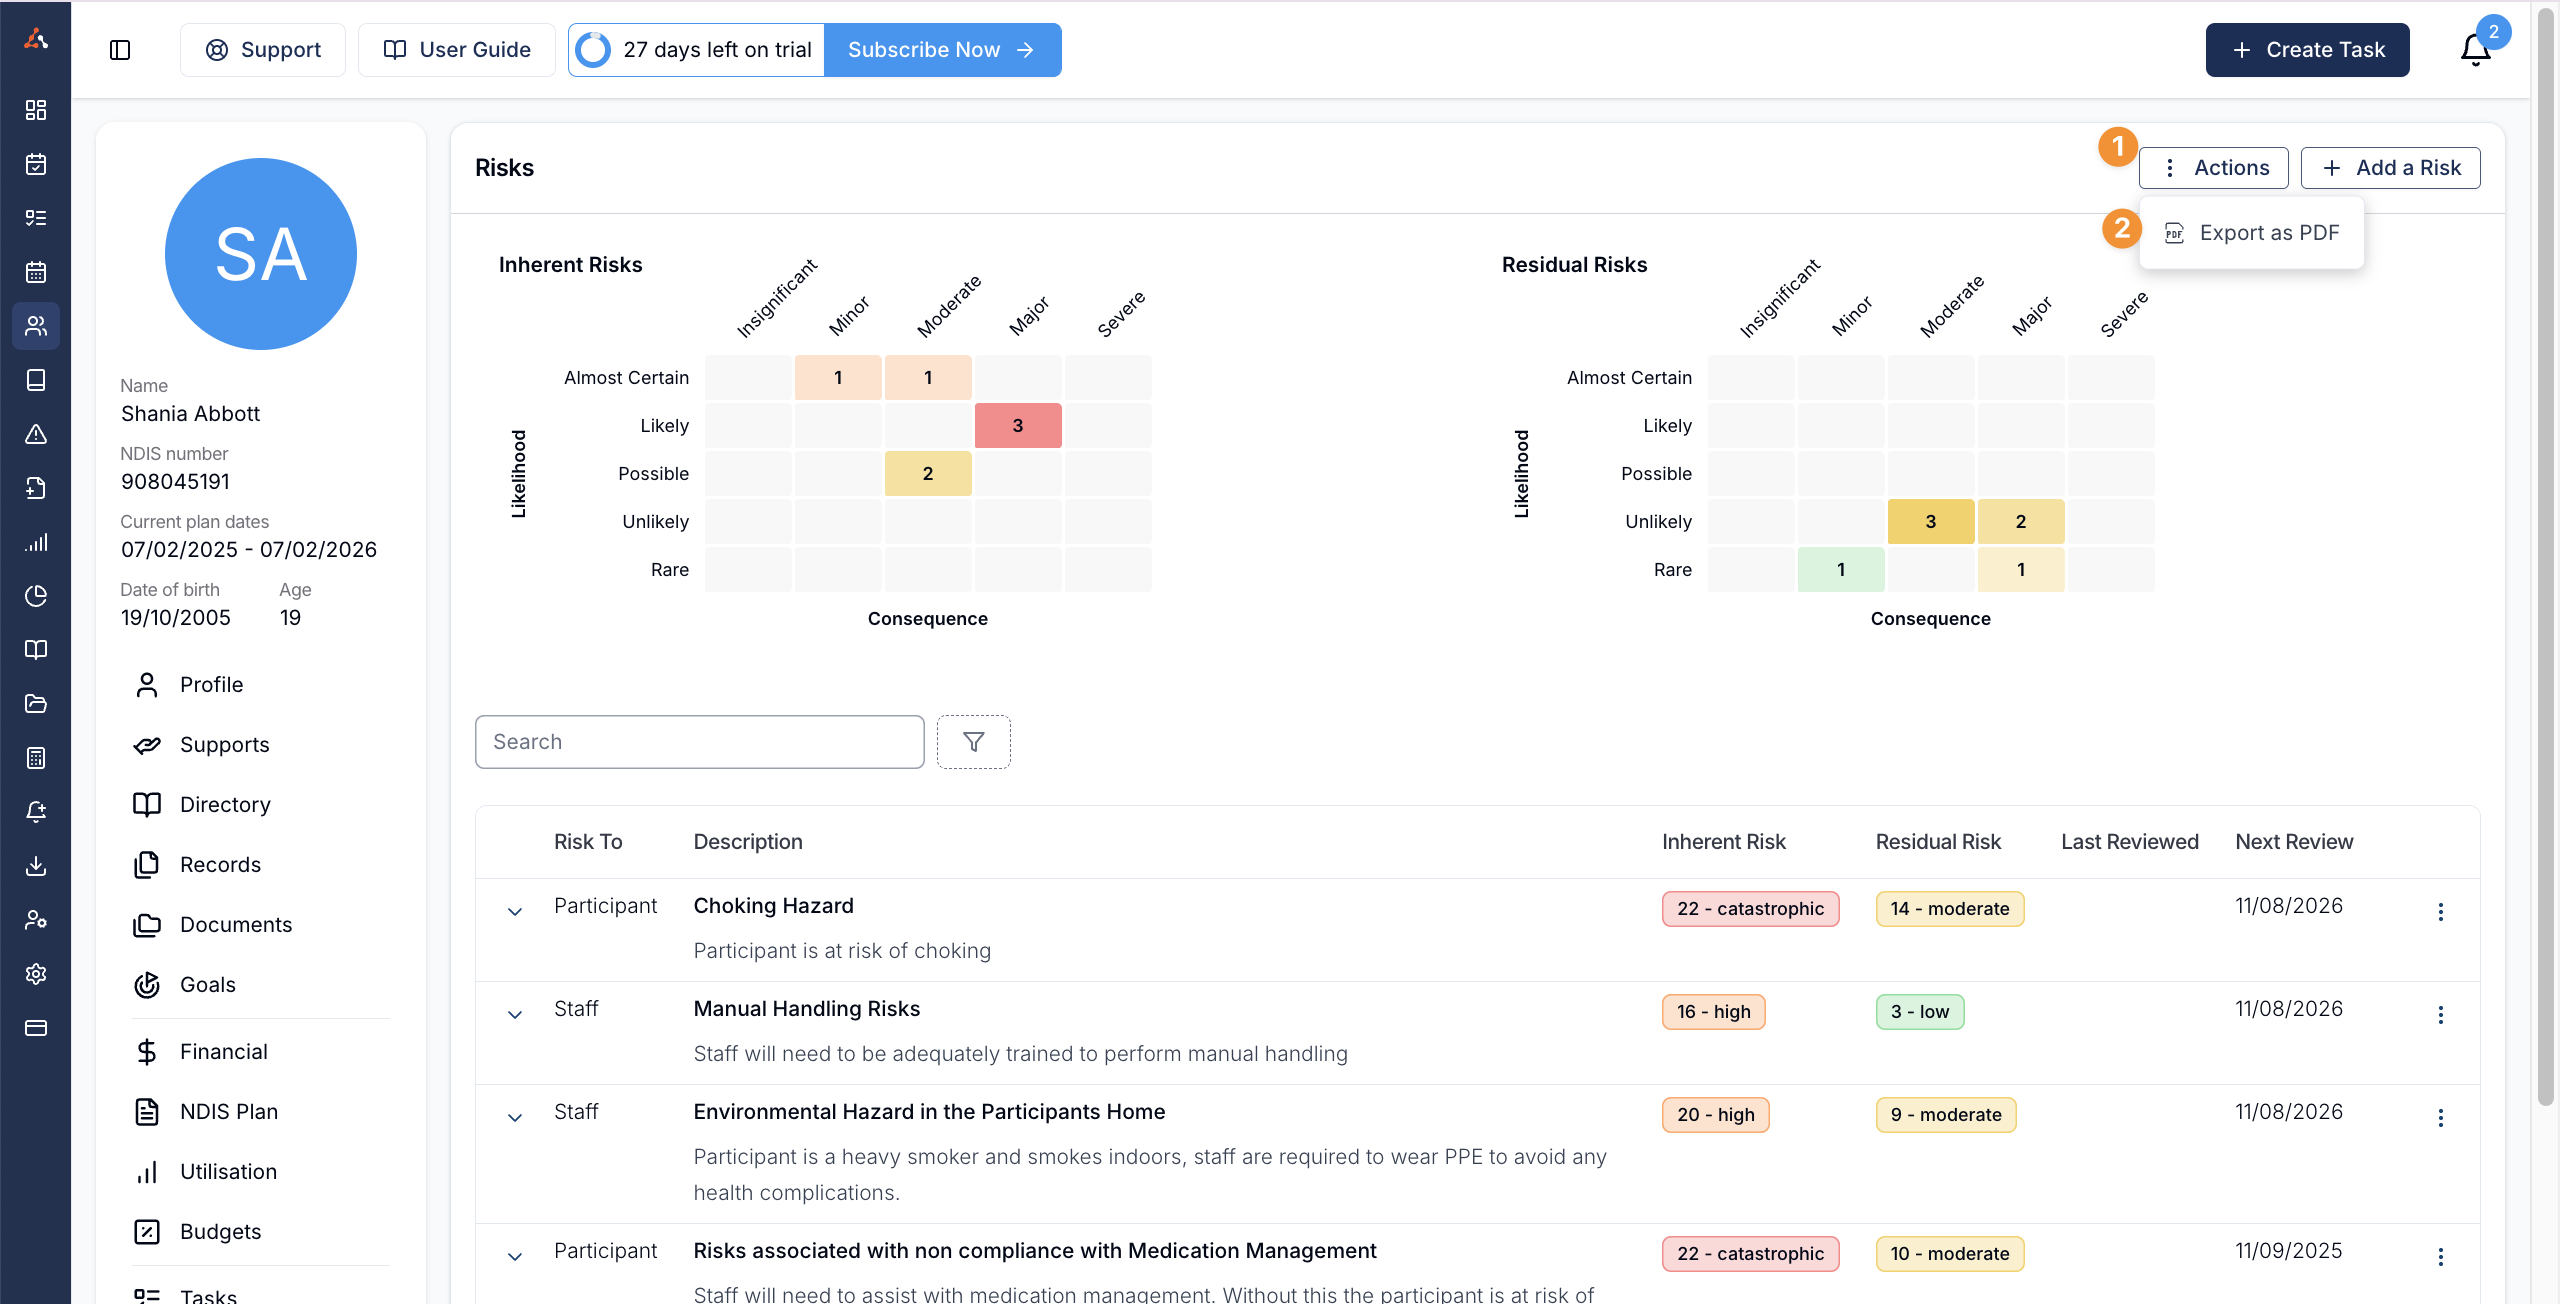Click the notification bell icon
Image resolution: width=2560 pixels, height=1304 pixels.
2474,50
